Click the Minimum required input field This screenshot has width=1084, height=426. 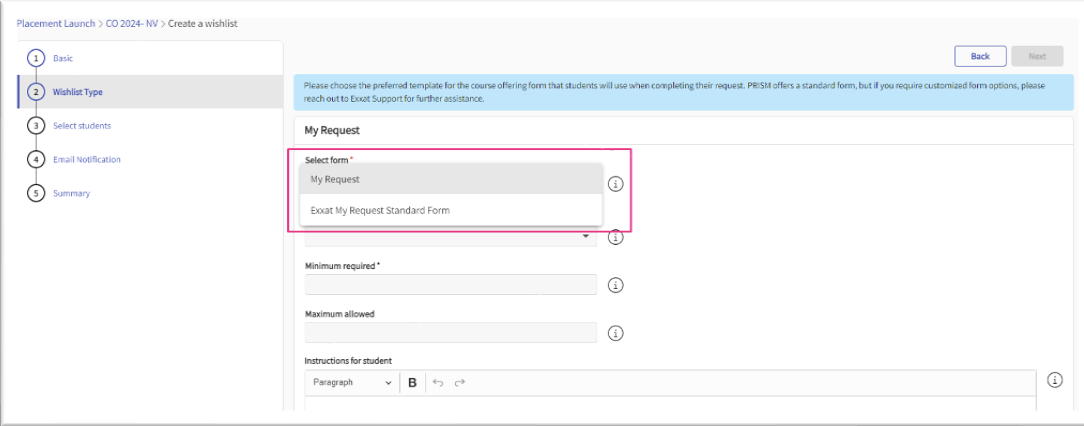[450, 285]
